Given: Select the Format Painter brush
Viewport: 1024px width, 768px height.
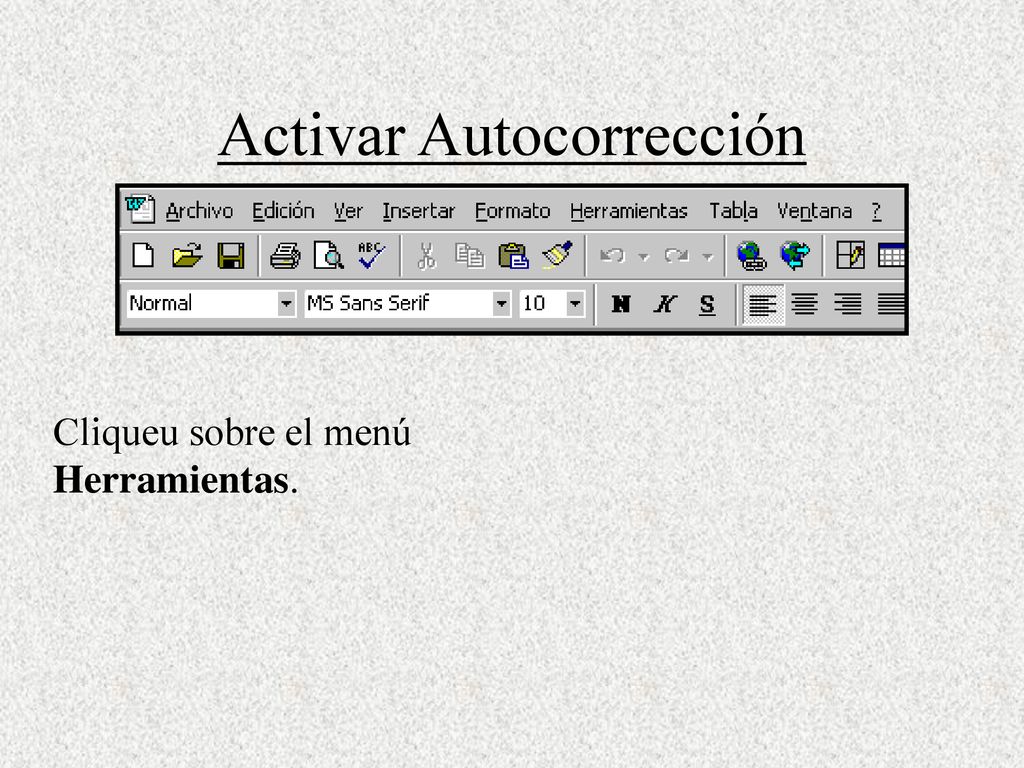Looking at the screenshot, I should pyautogui.click(x=557, y=255).
